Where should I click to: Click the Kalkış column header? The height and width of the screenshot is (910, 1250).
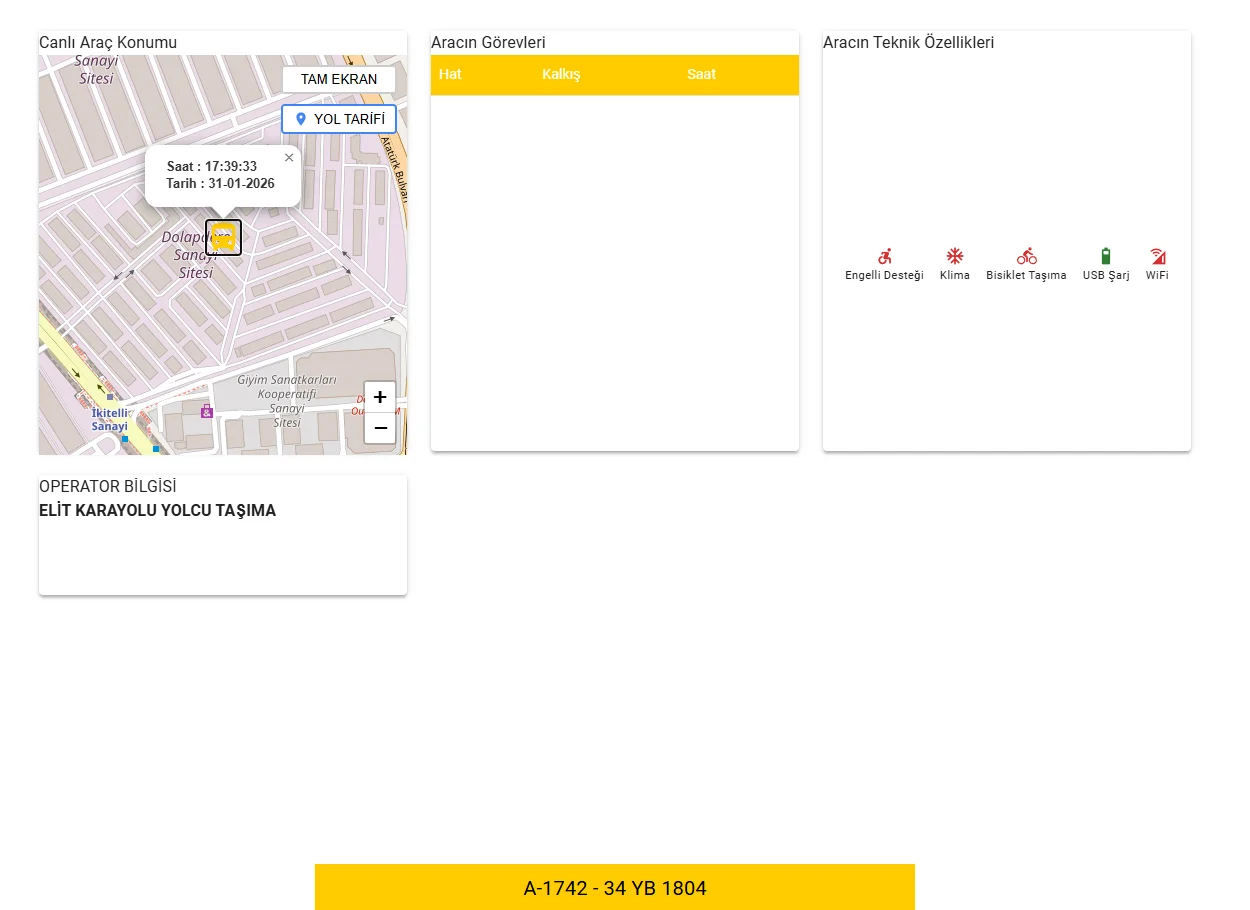[561, 74]
